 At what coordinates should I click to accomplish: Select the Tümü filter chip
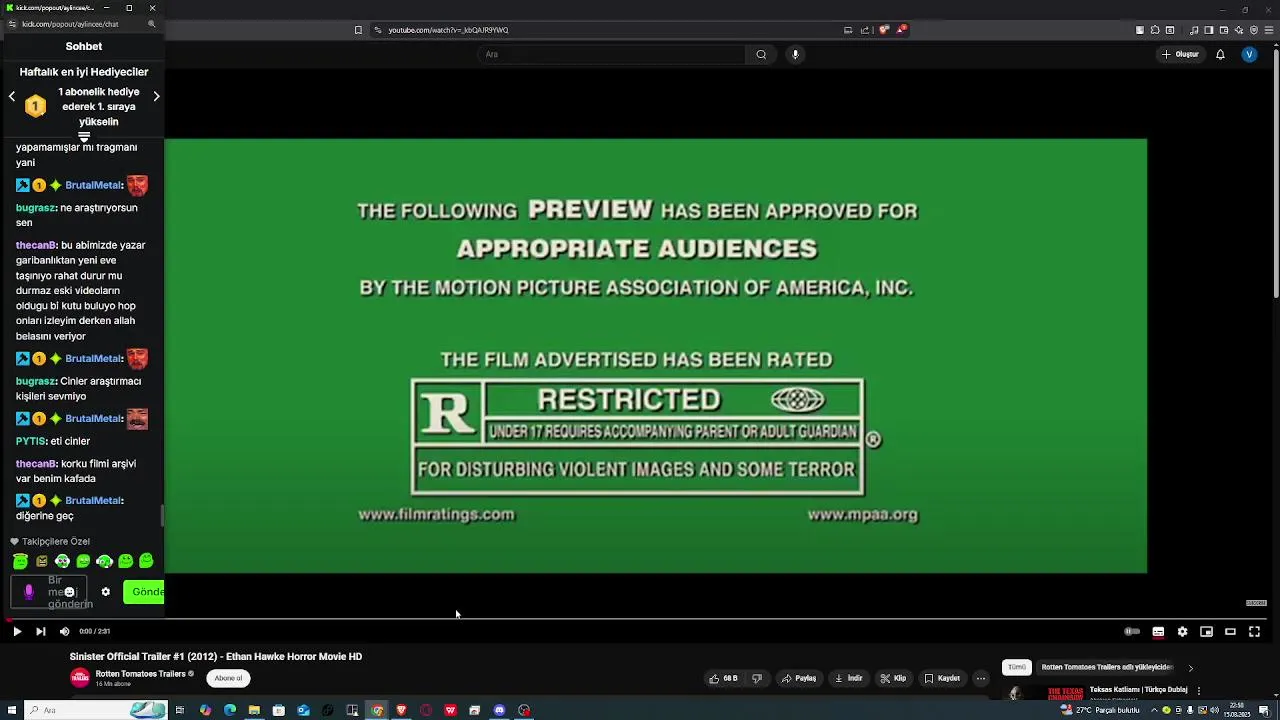pyautogui.click(x=1017, y=667)
